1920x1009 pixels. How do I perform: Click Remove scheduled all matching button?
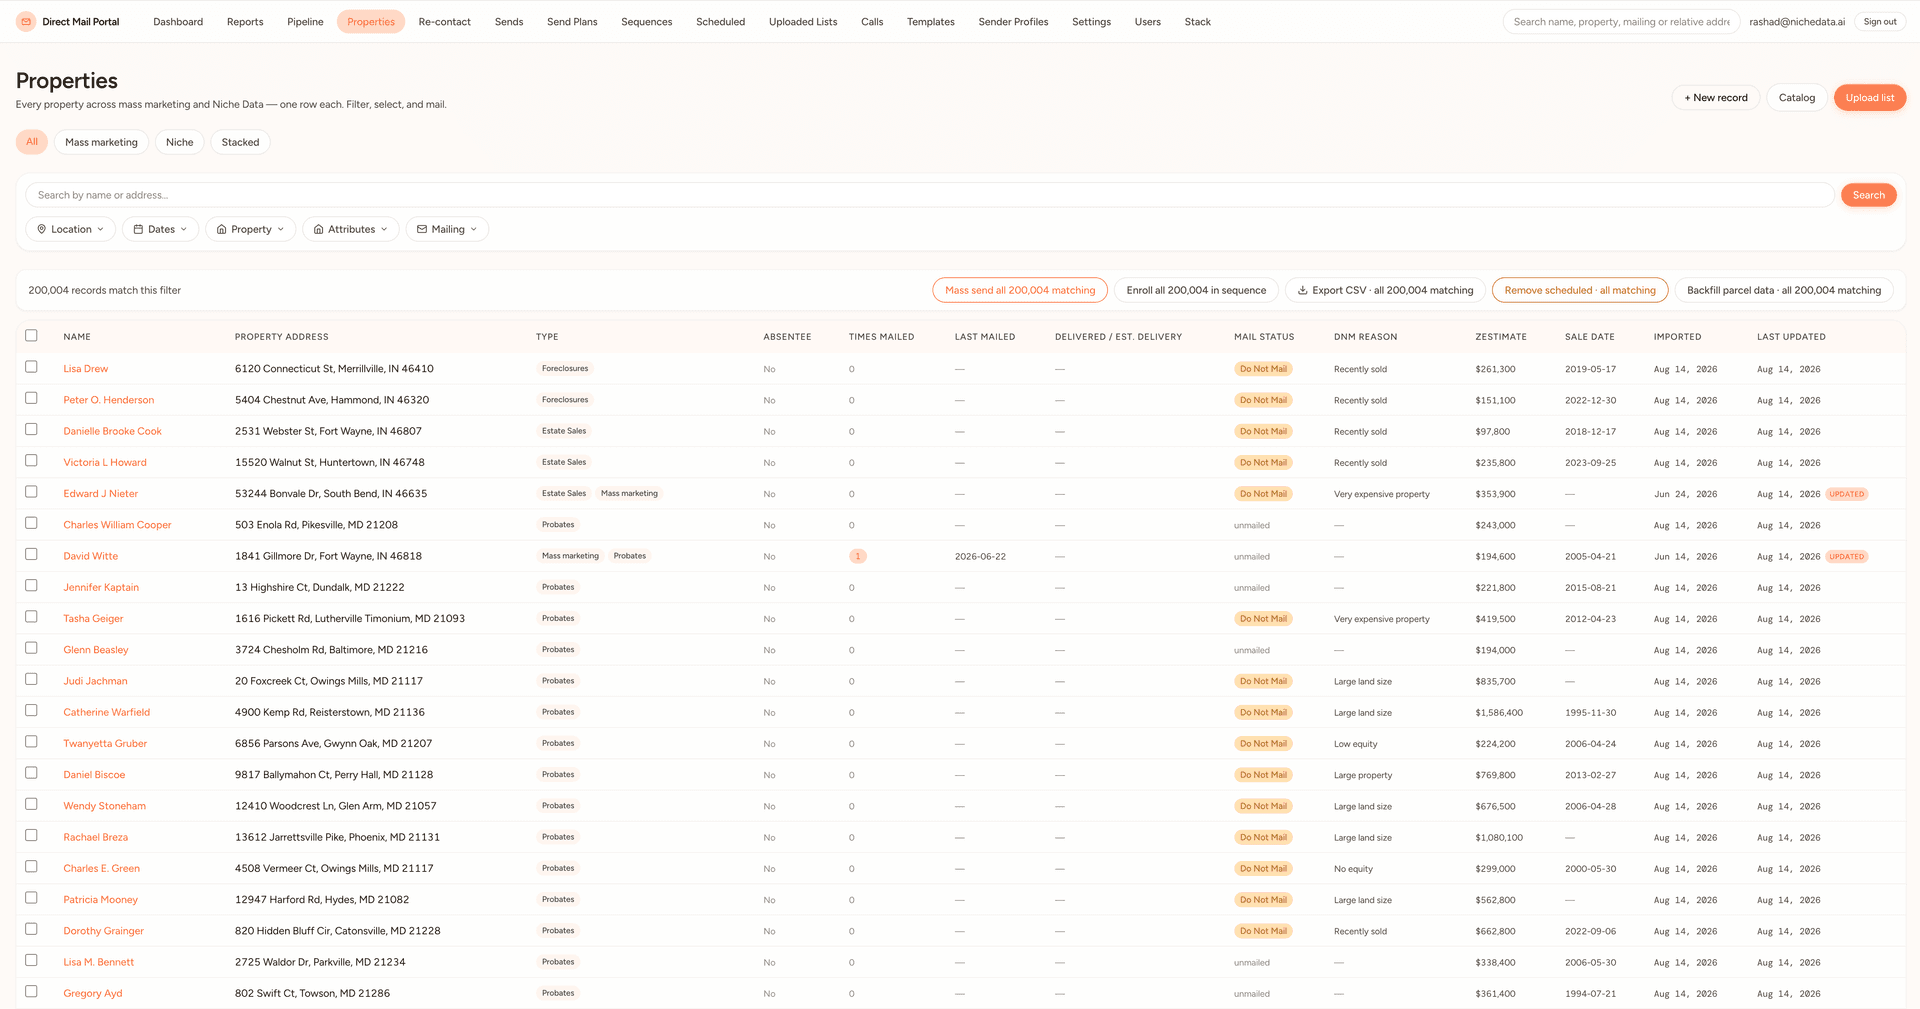pyautogui.click(x=1579, y=290)
